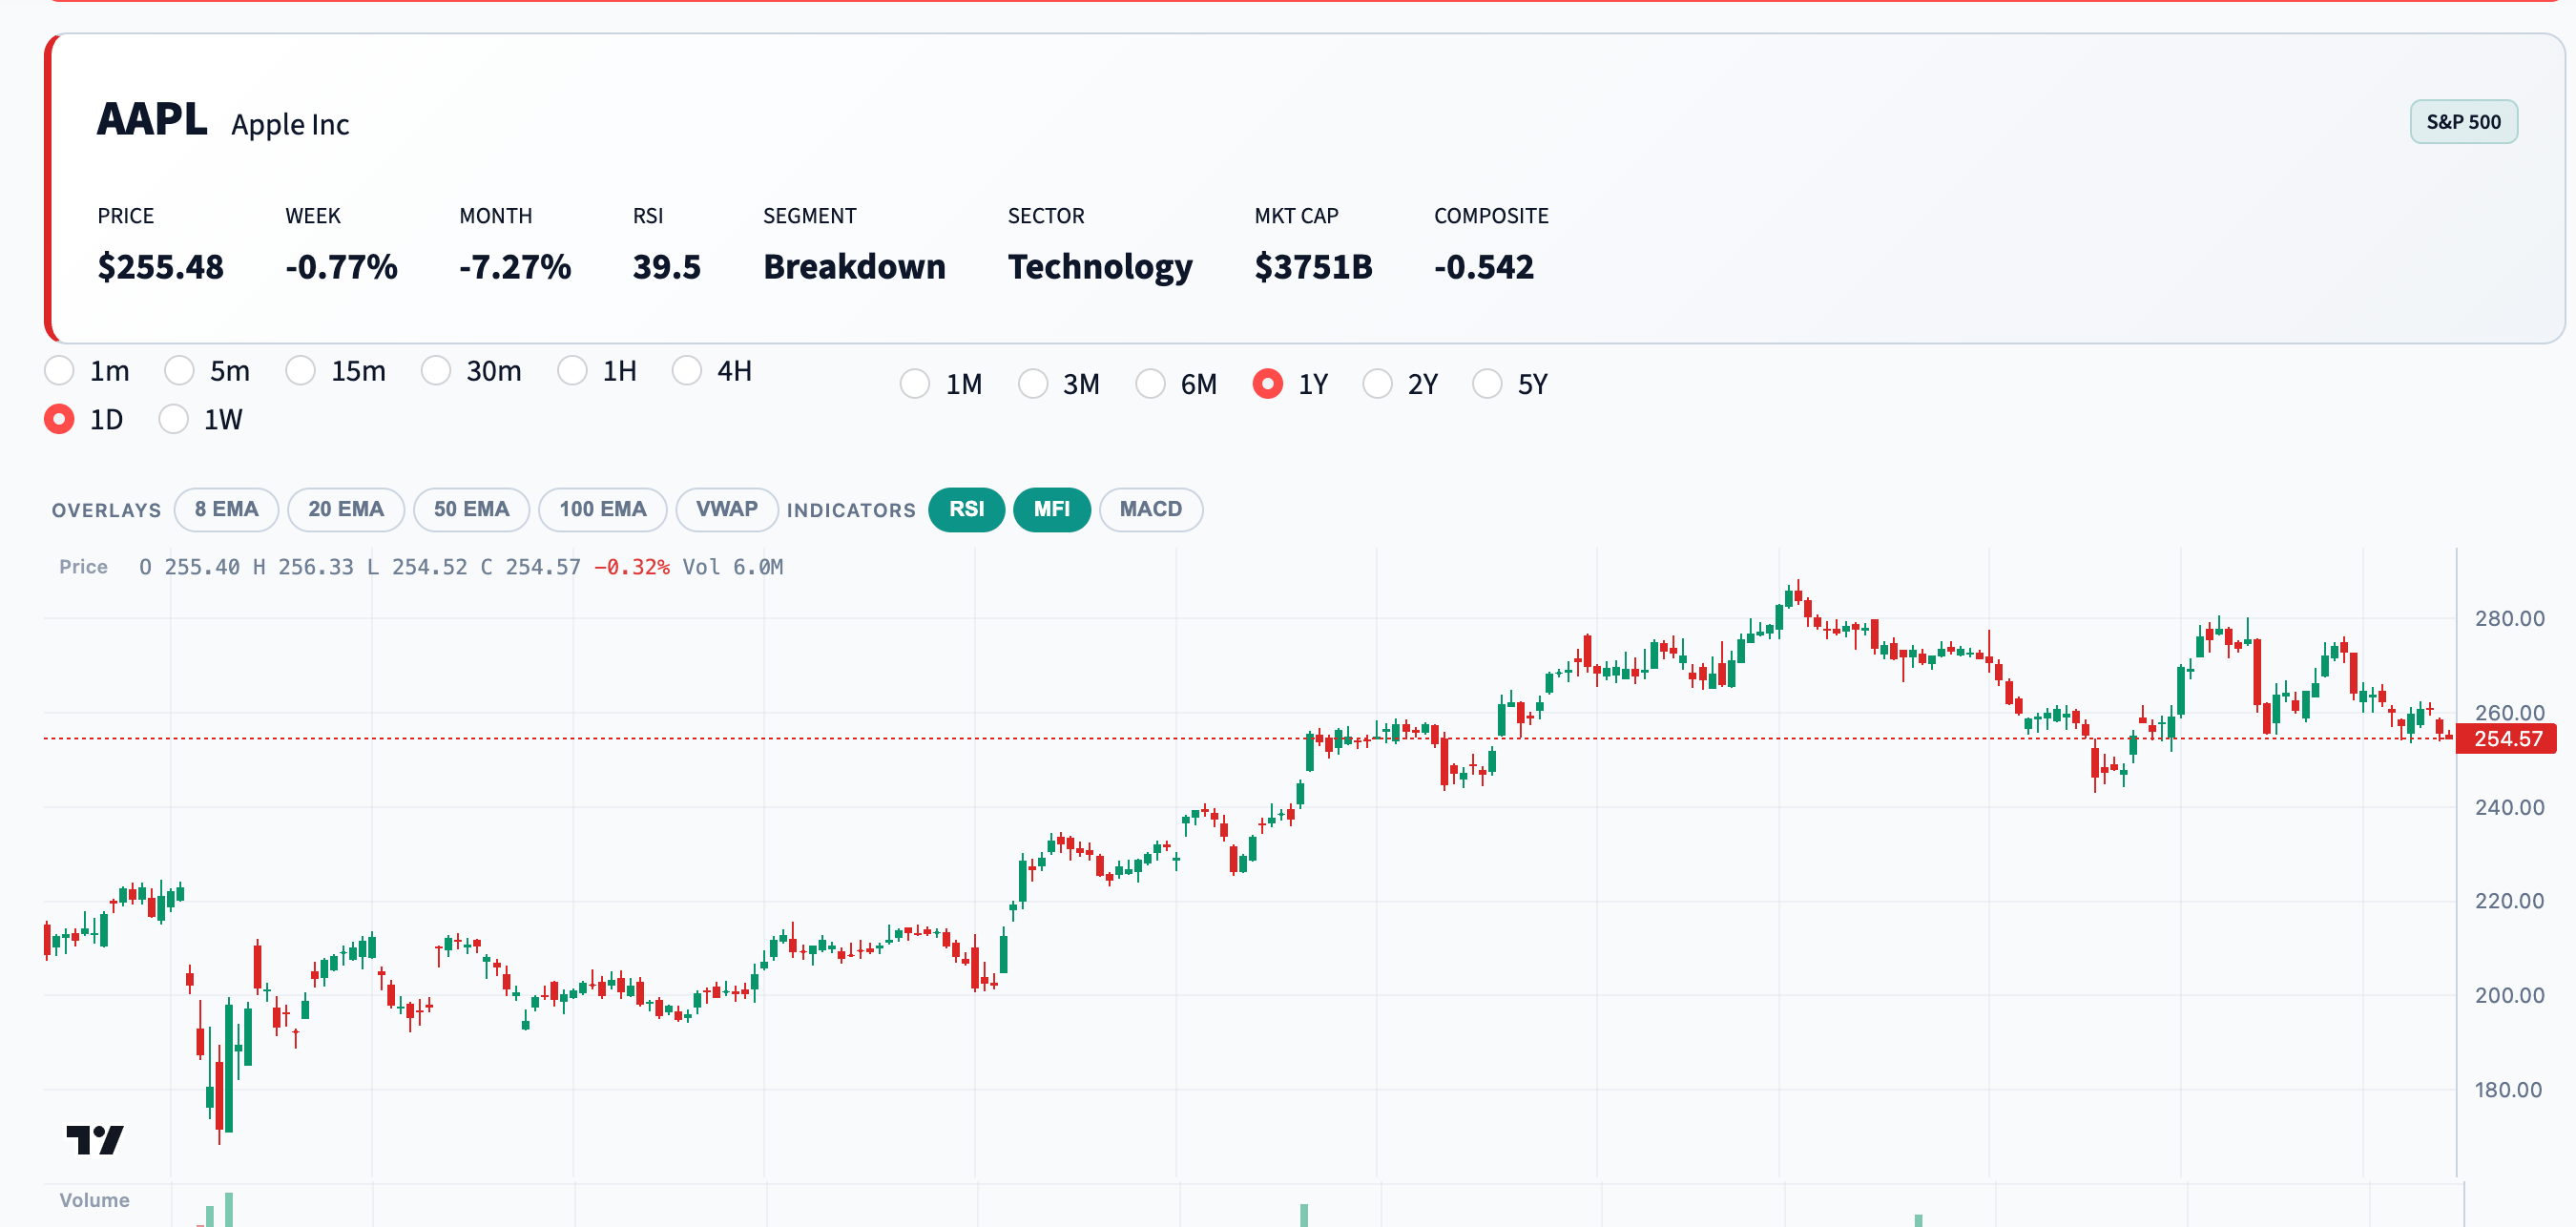Choose the 15m interval radio
The width and height of the screenshot is (2576, 1227).
[x=301, y=371]
